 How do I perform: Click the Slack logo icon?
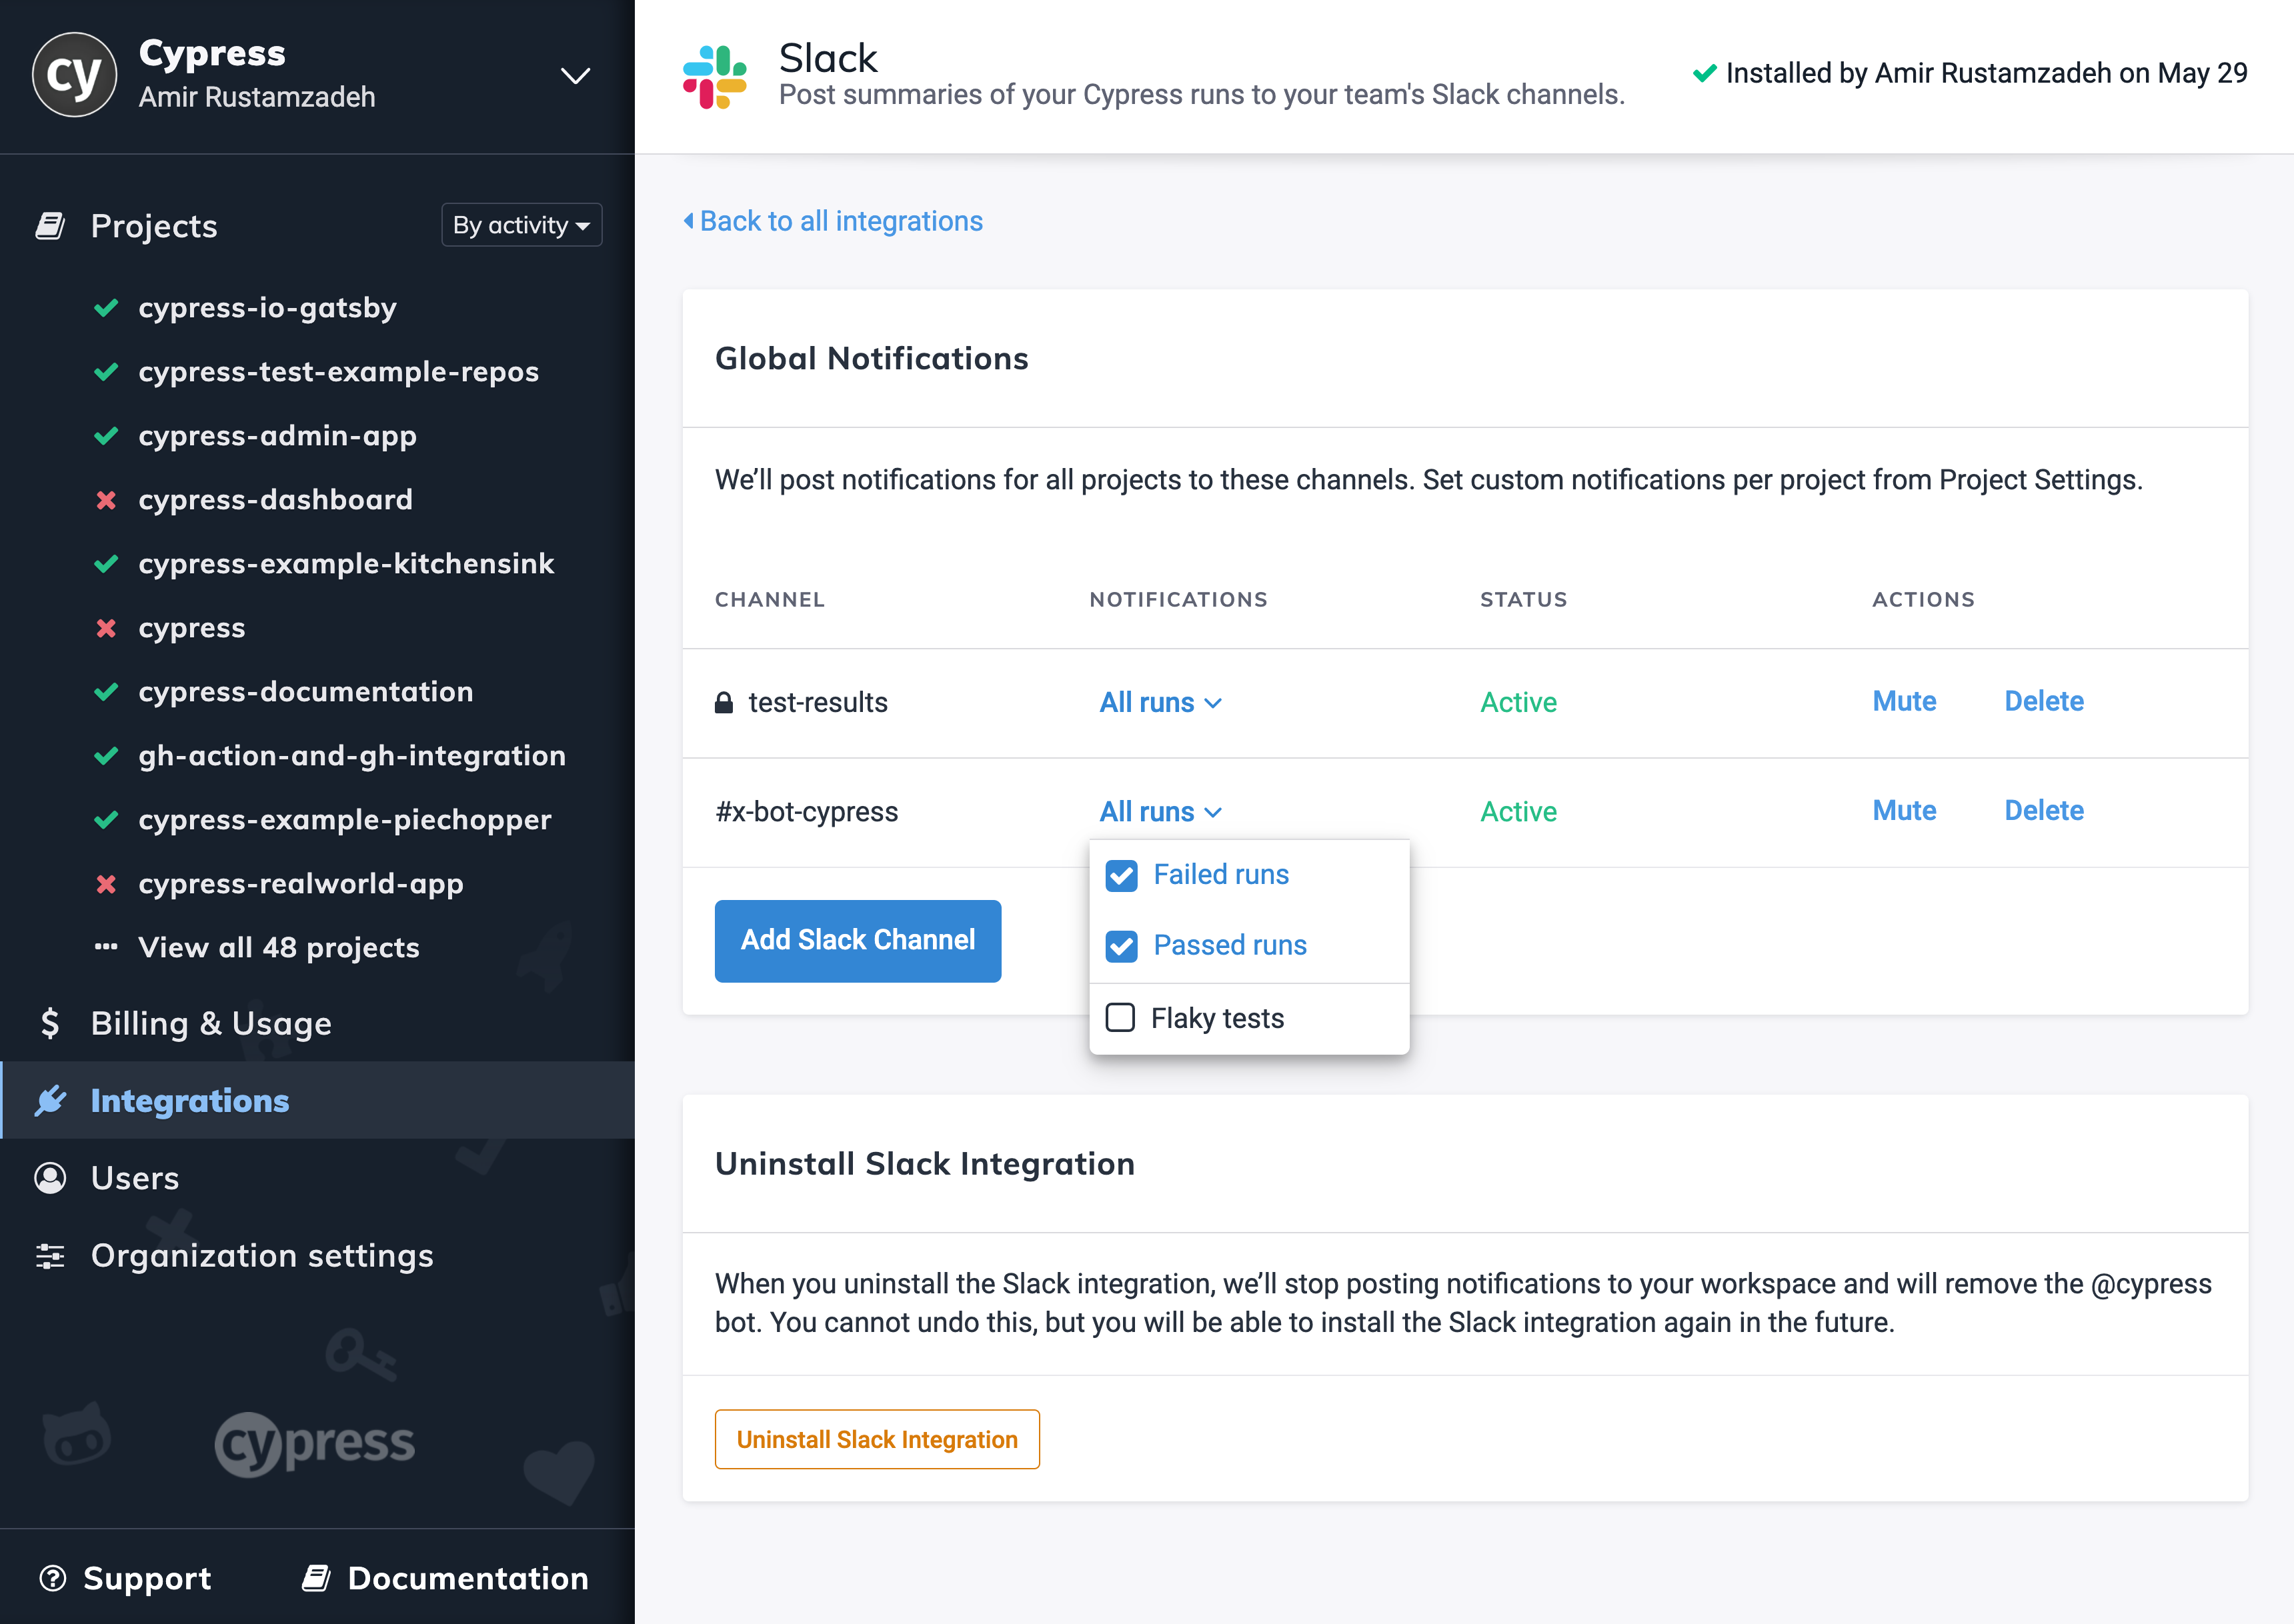tap(714, 74)
